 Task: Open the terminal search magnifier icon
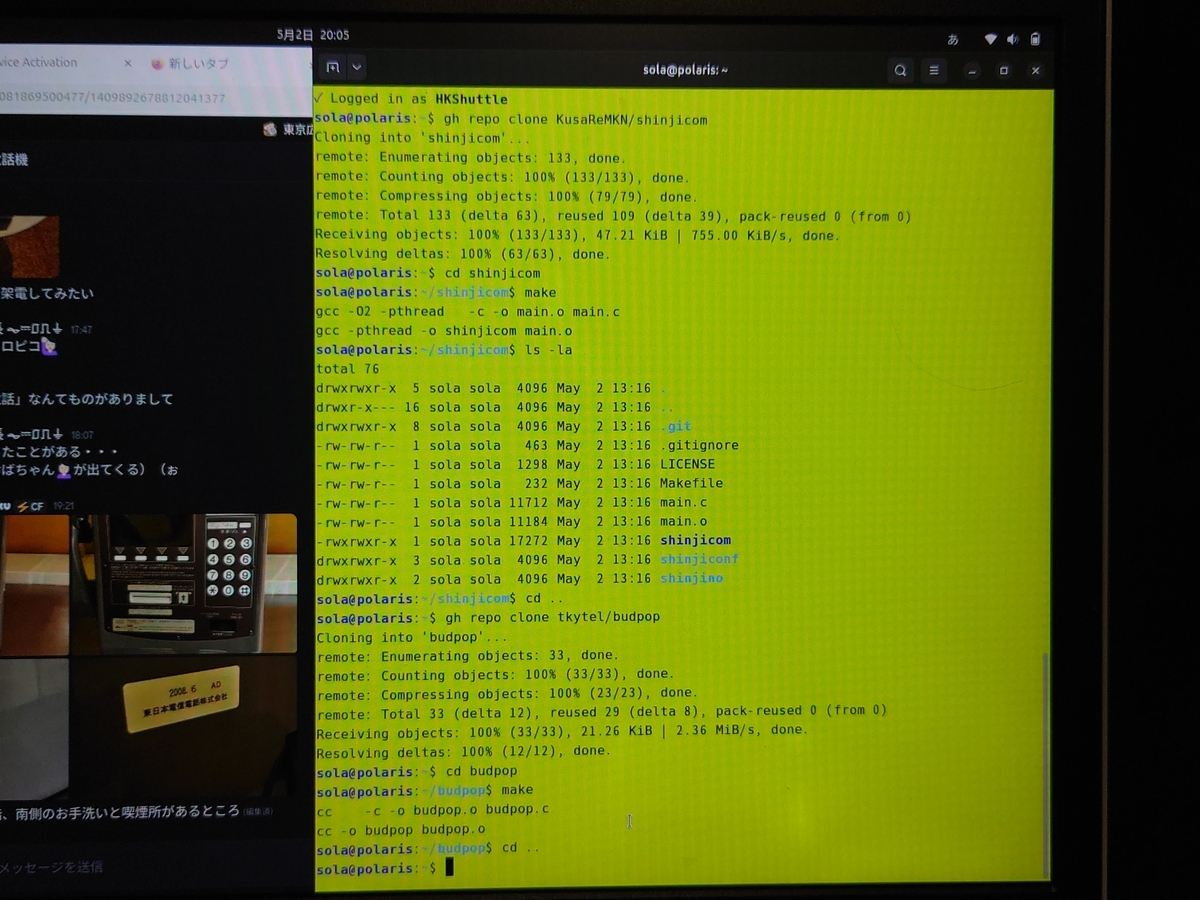coord(900,70)
